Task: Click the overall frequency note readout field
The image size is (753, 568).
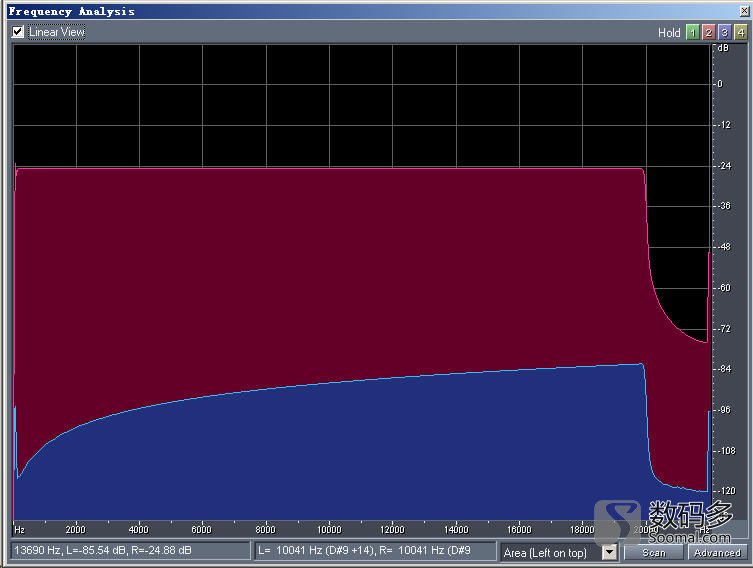Action: [x=375, y=551]
